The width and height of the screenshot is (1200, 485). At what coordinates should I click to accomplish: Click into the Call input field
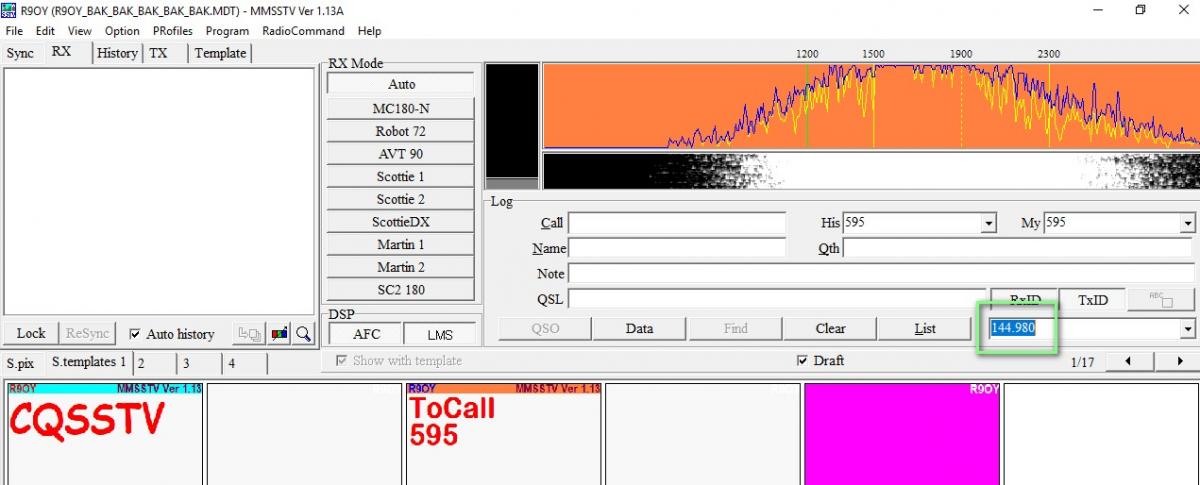[x=677, y=223]
